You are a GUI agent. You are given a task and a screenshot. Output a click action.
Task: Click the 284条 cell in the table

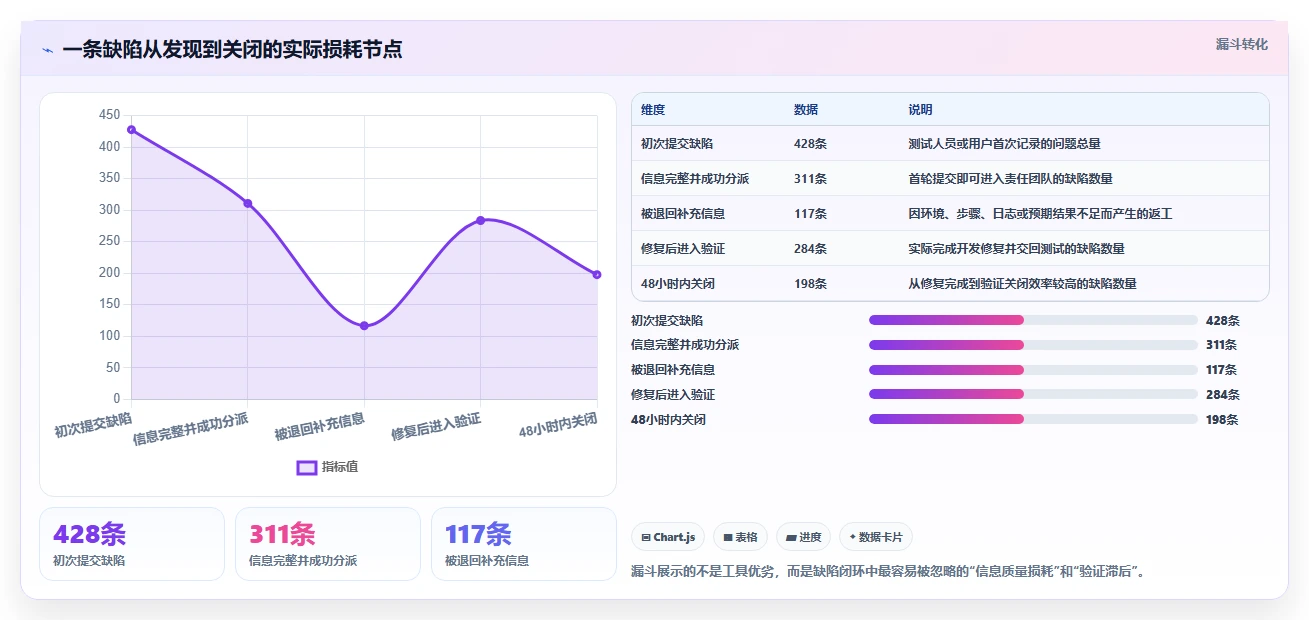click(x=810, y=249)
